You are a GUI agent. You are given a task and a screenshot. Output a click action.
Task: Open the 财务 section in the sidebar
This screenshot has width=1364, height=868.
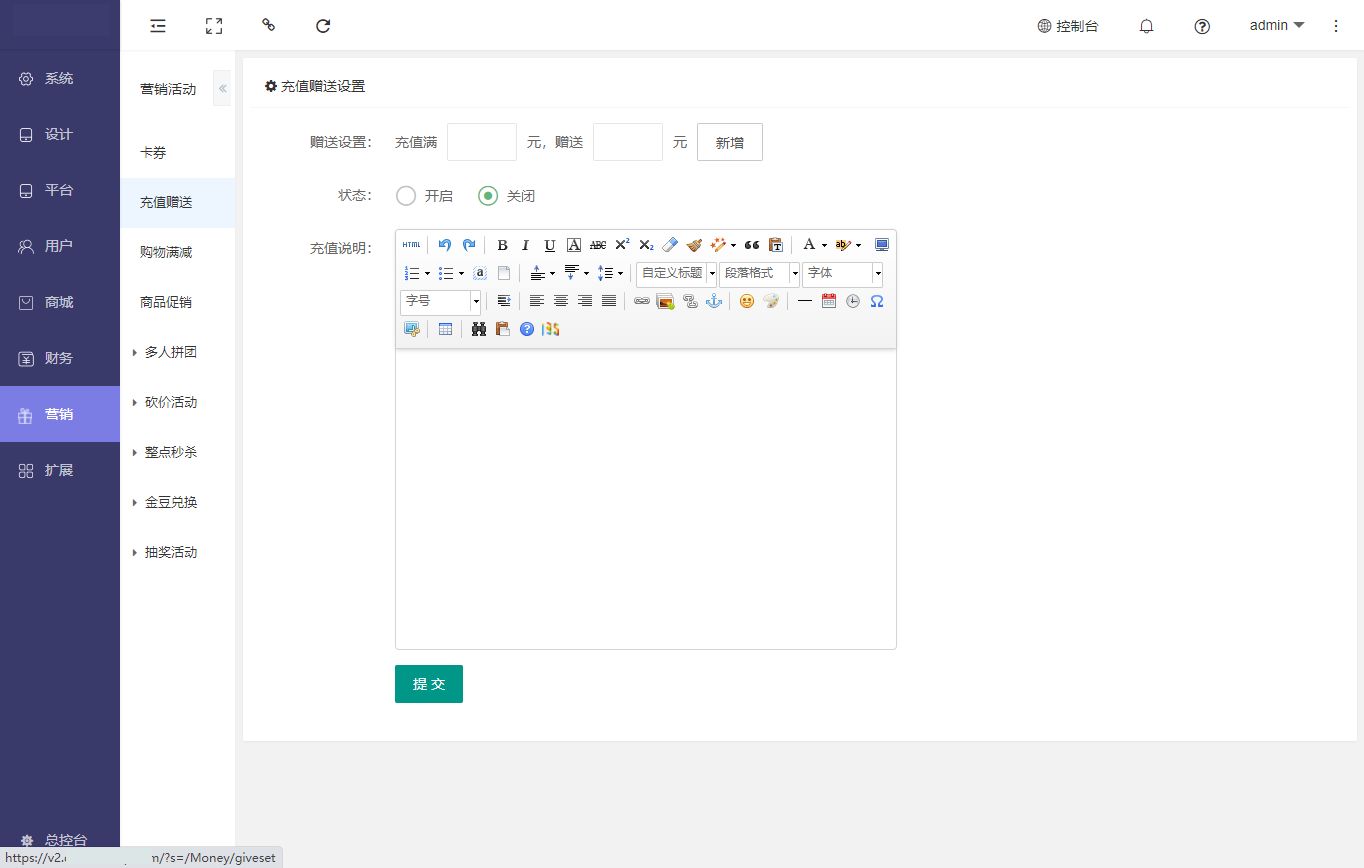(59, 358)
